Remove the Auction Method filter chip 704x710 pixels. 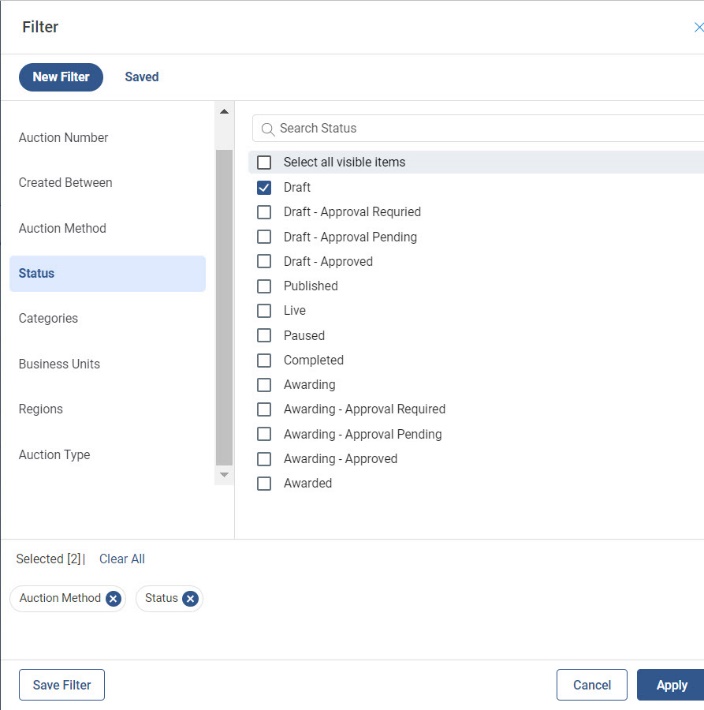click(113, 599)
